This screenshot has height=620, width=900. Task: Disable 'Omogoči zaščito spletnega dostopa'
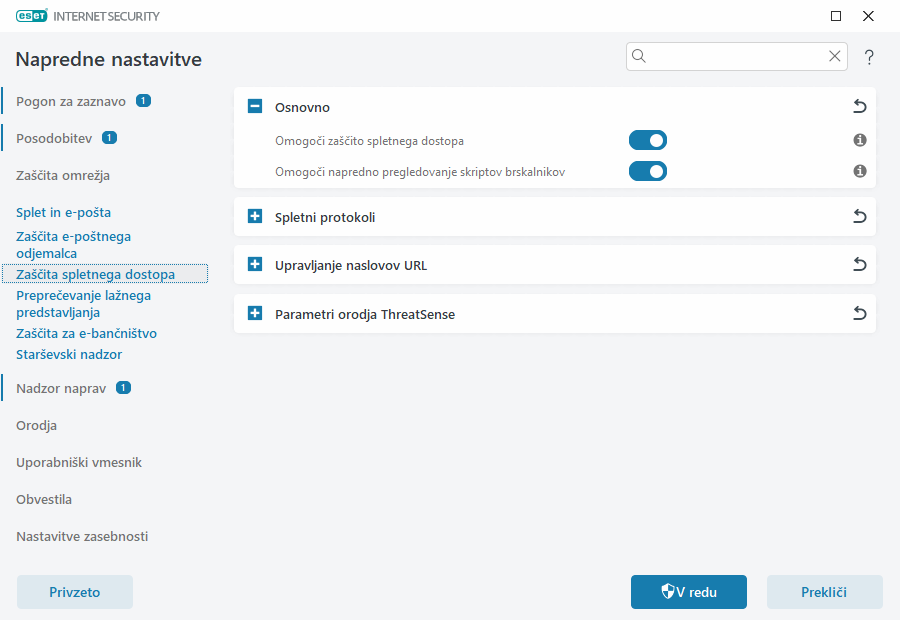[x=648, y=140]
